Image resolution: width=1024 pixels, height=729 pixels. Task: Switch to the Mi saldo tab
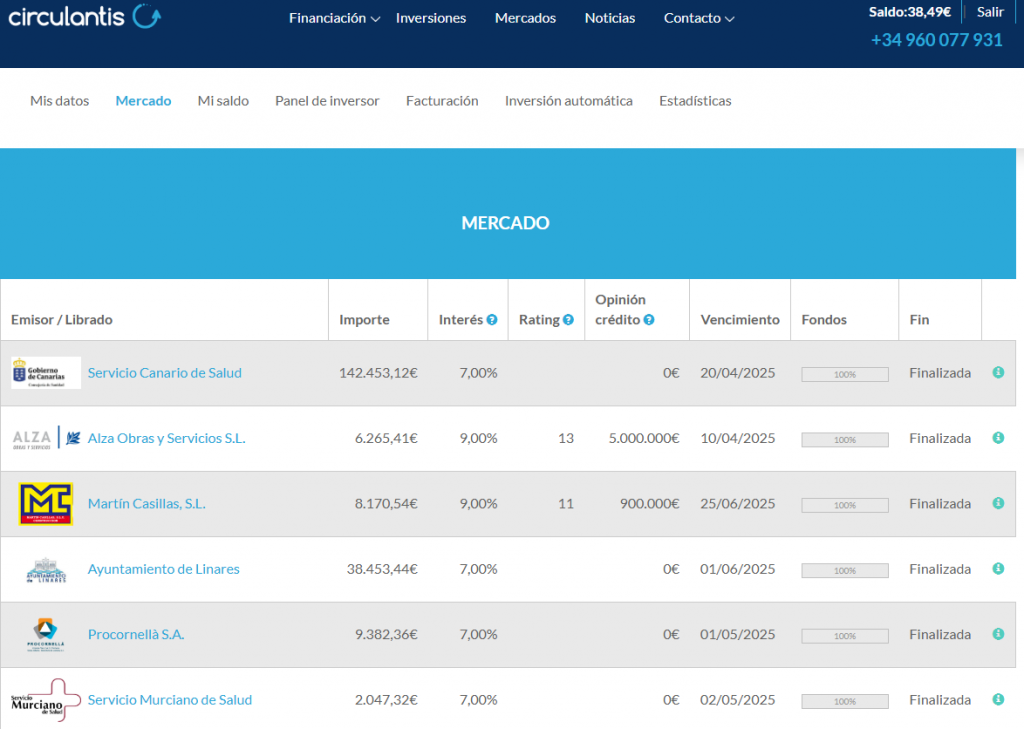(223, 101)
